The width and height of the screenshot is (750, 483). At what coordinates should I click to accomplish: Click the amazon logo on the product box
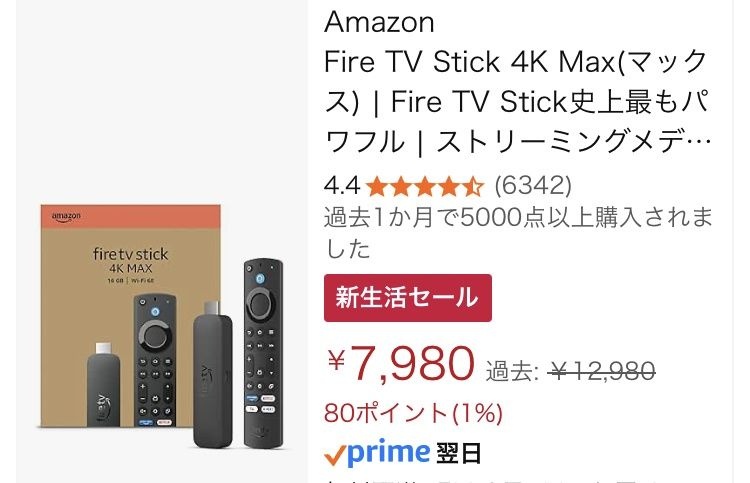coord(66,217)
